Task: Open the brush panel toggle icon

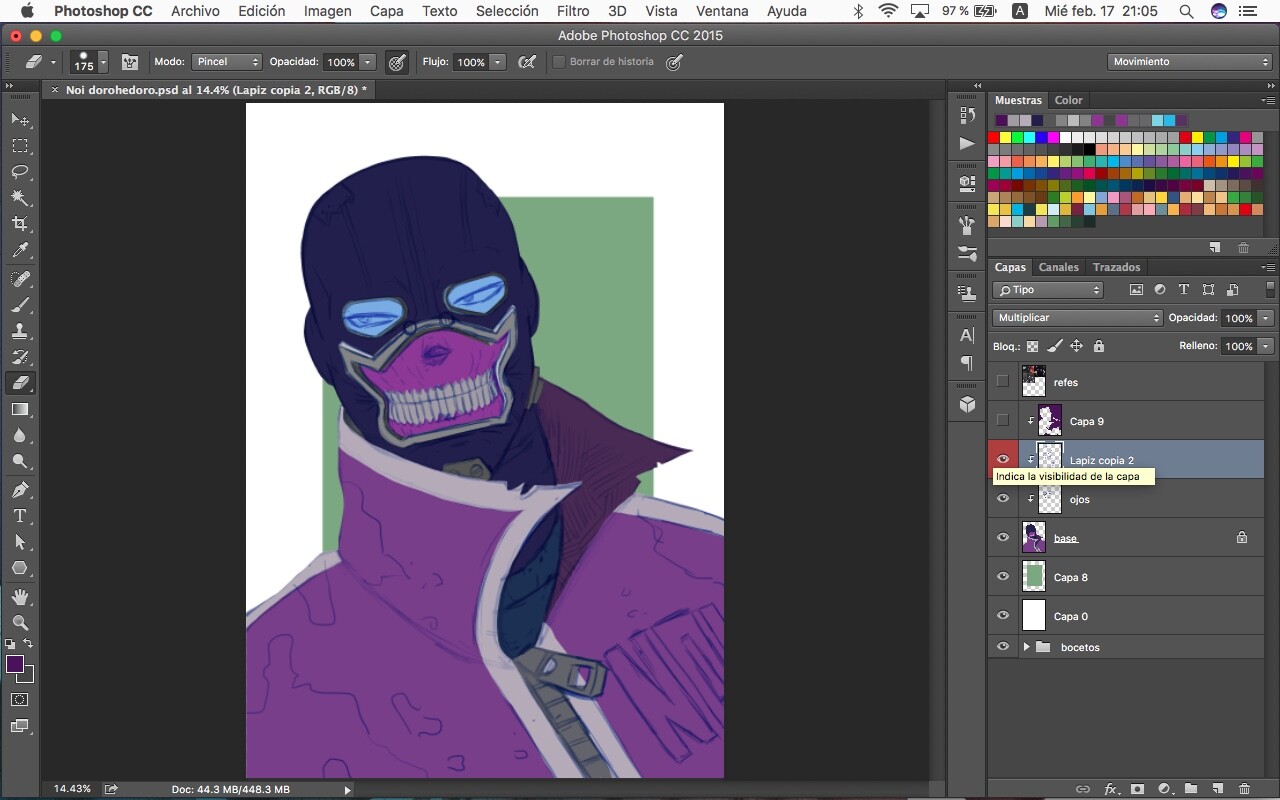Action: (x=130, y=62)
